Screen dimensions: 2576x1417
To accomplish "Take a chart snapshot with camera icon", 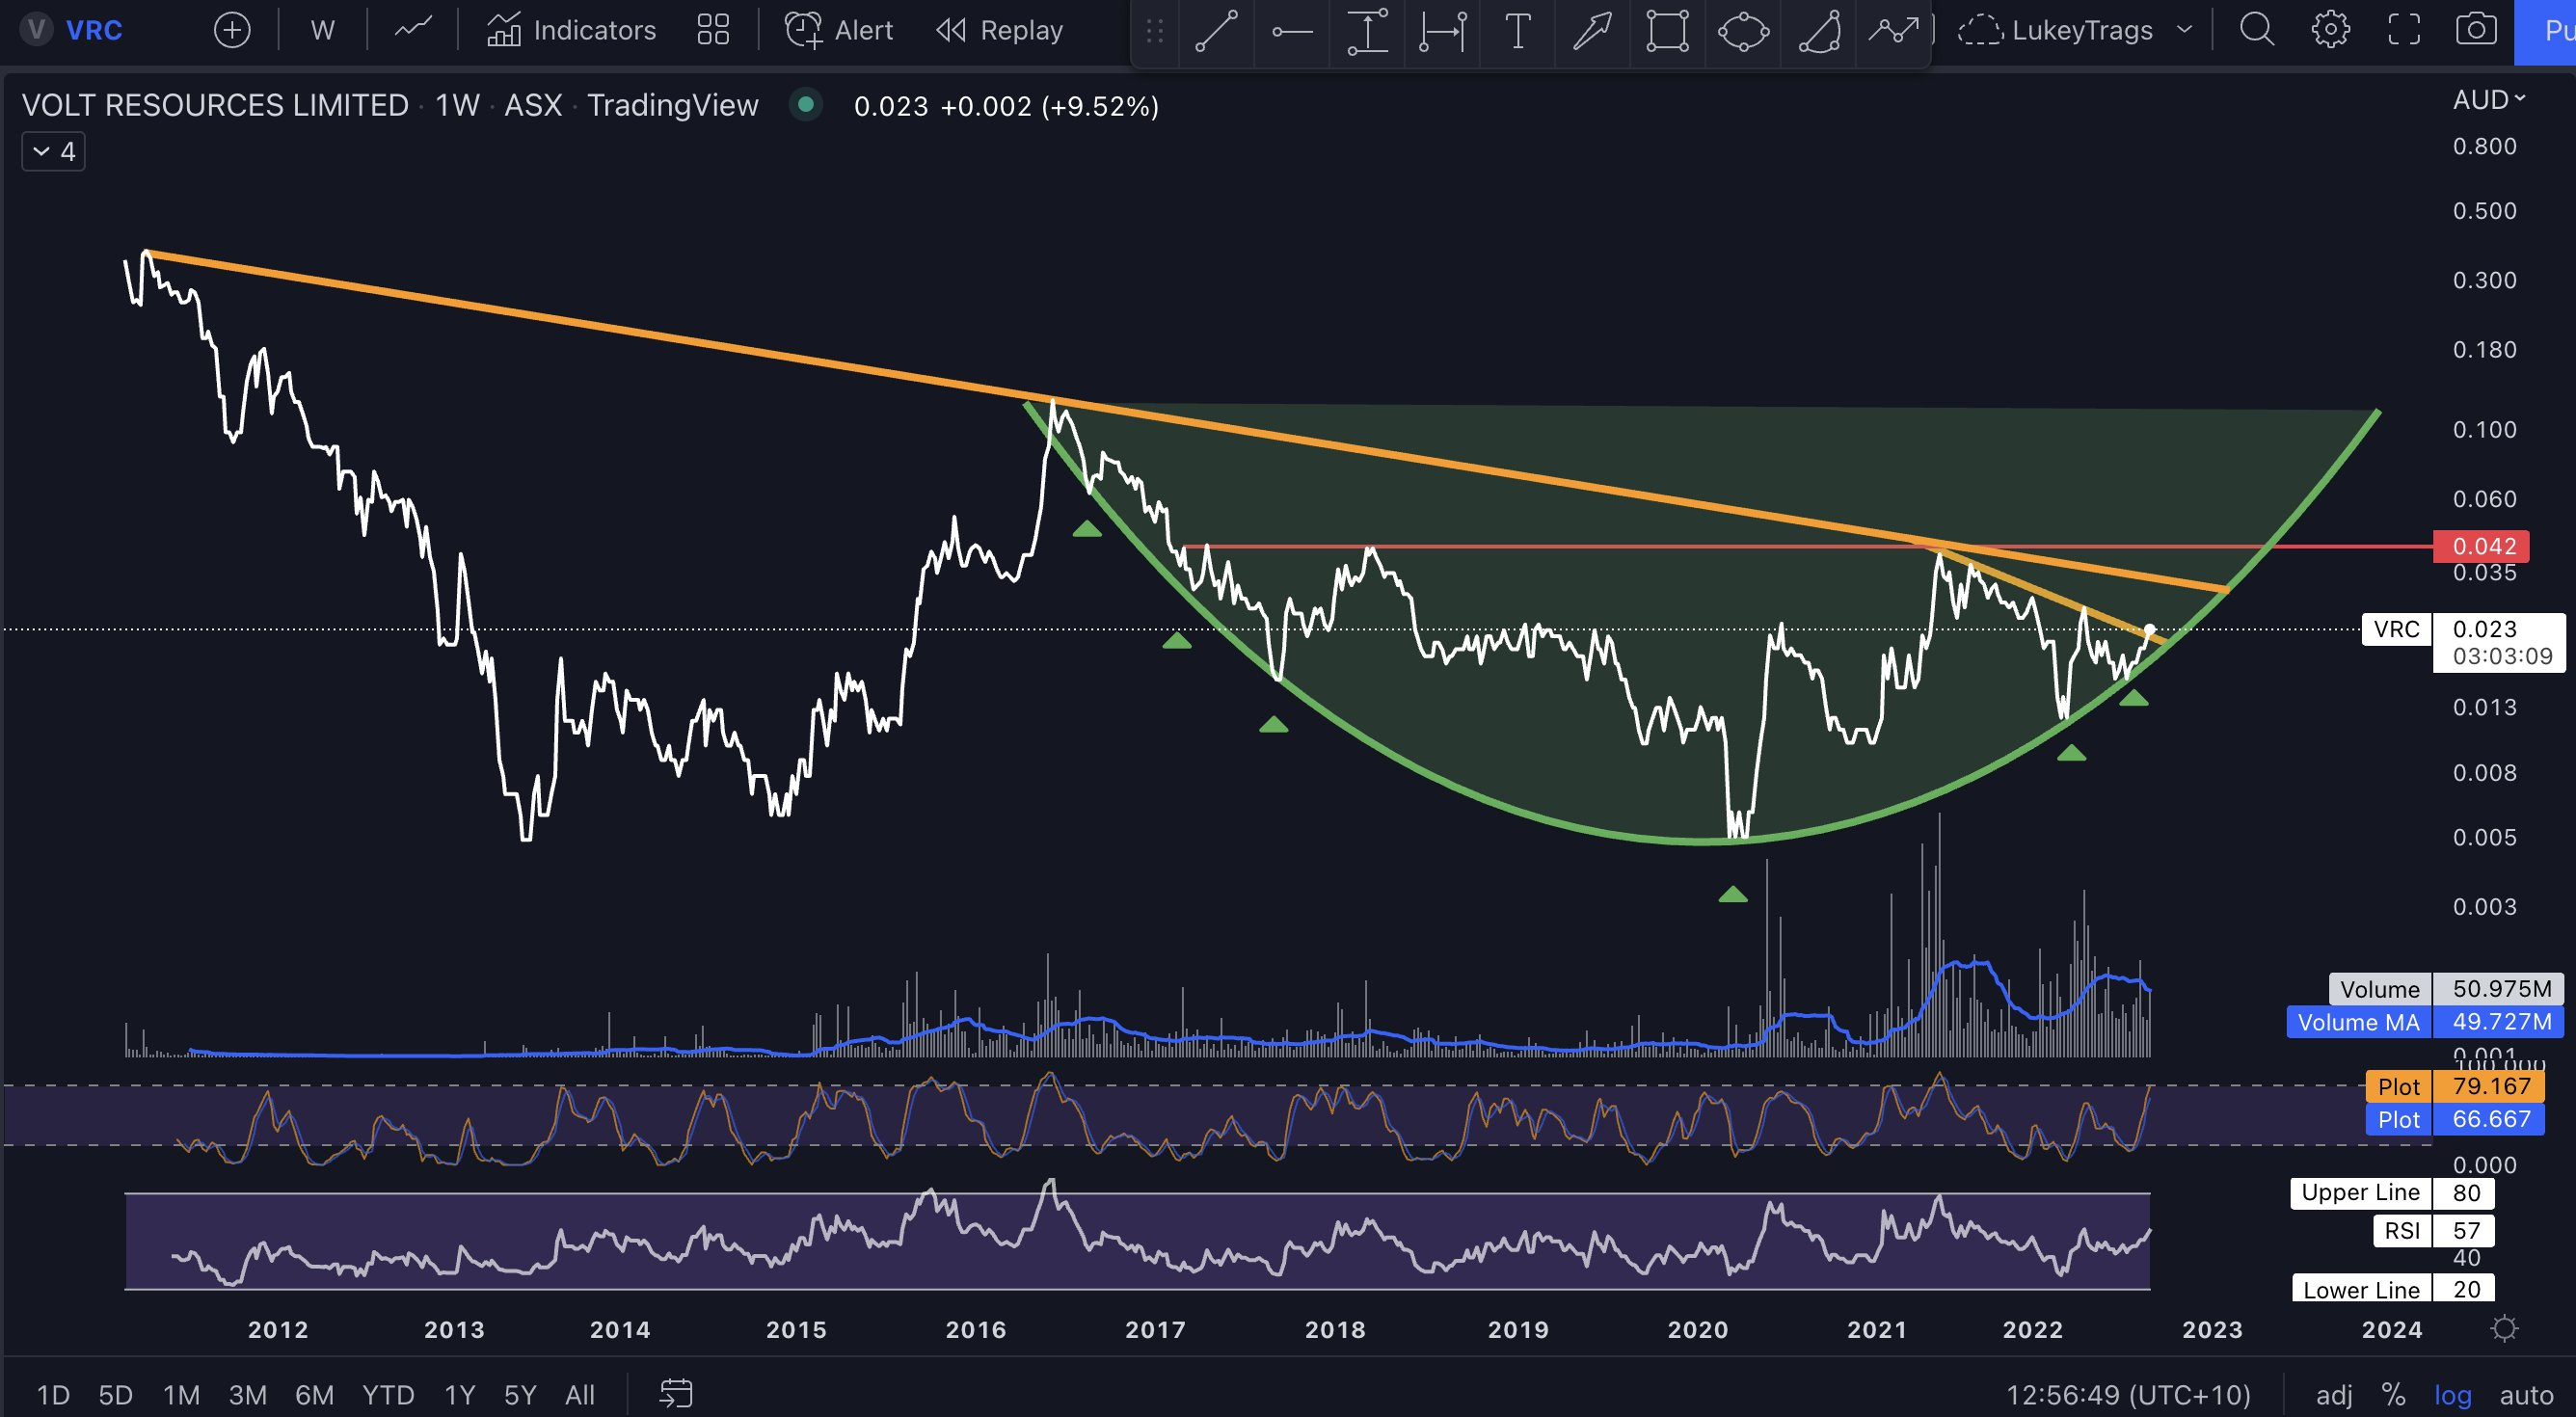I will point(2475,30).
